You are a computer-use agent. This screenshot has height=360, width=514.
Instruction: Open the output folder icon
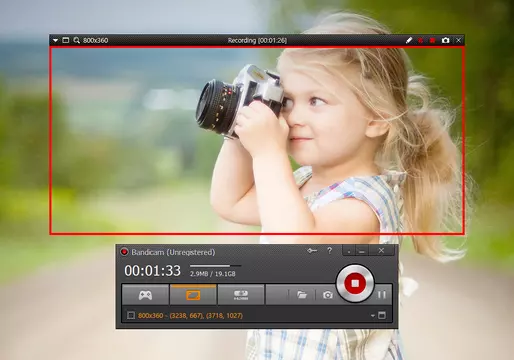pos(302,295)
